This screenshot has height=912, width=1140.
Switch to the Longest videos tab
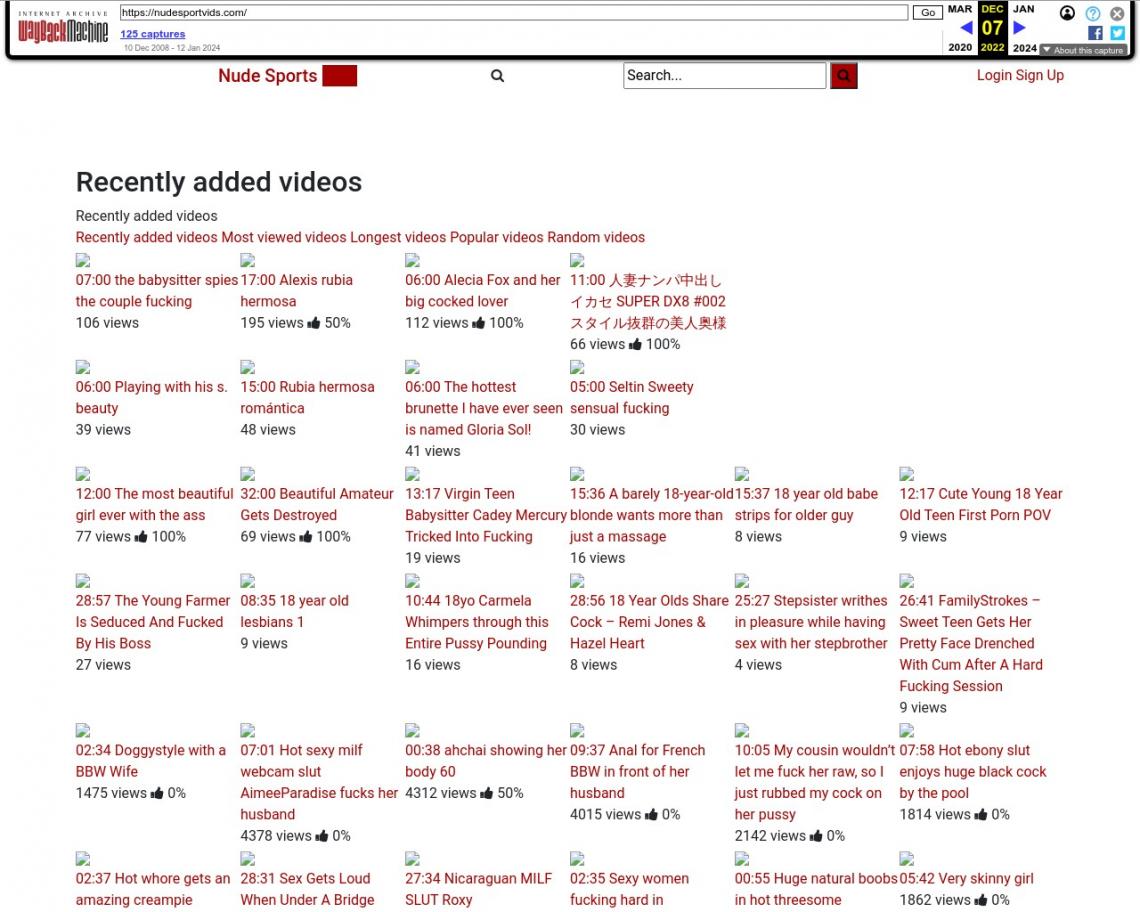(x=397, y=237)
